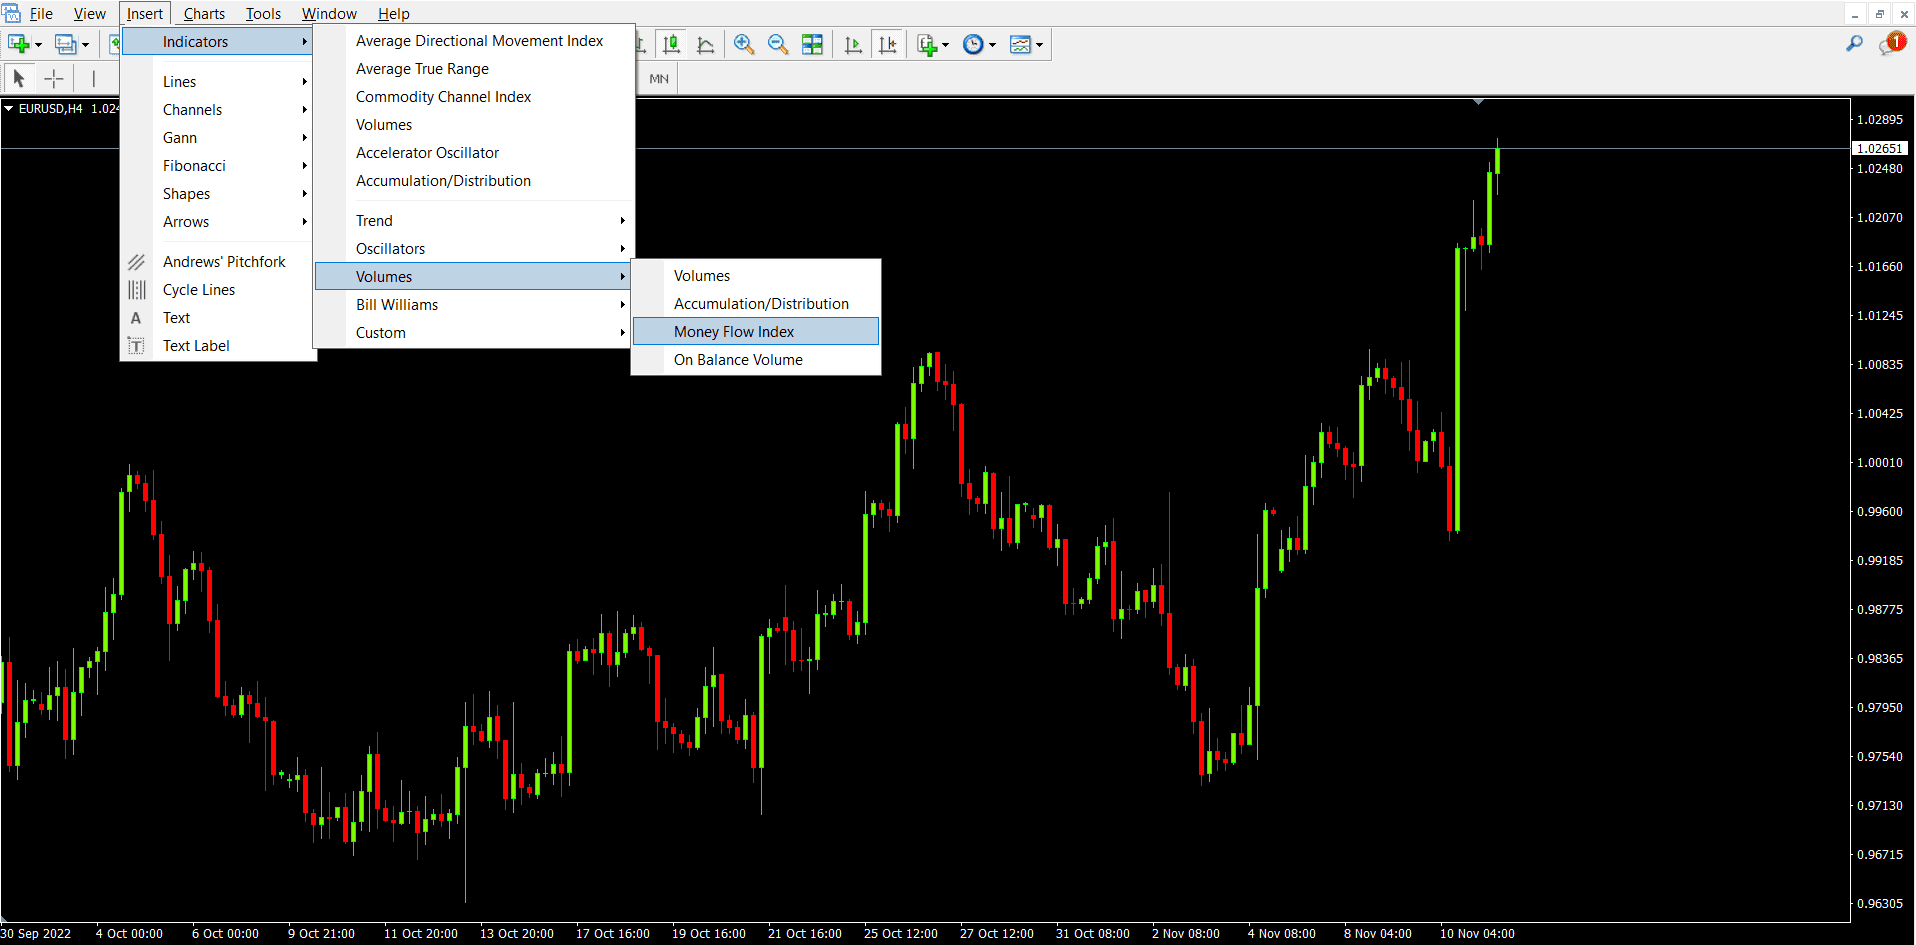
Task: Click the Templates toolbar icon
Action: [1020, 44]
